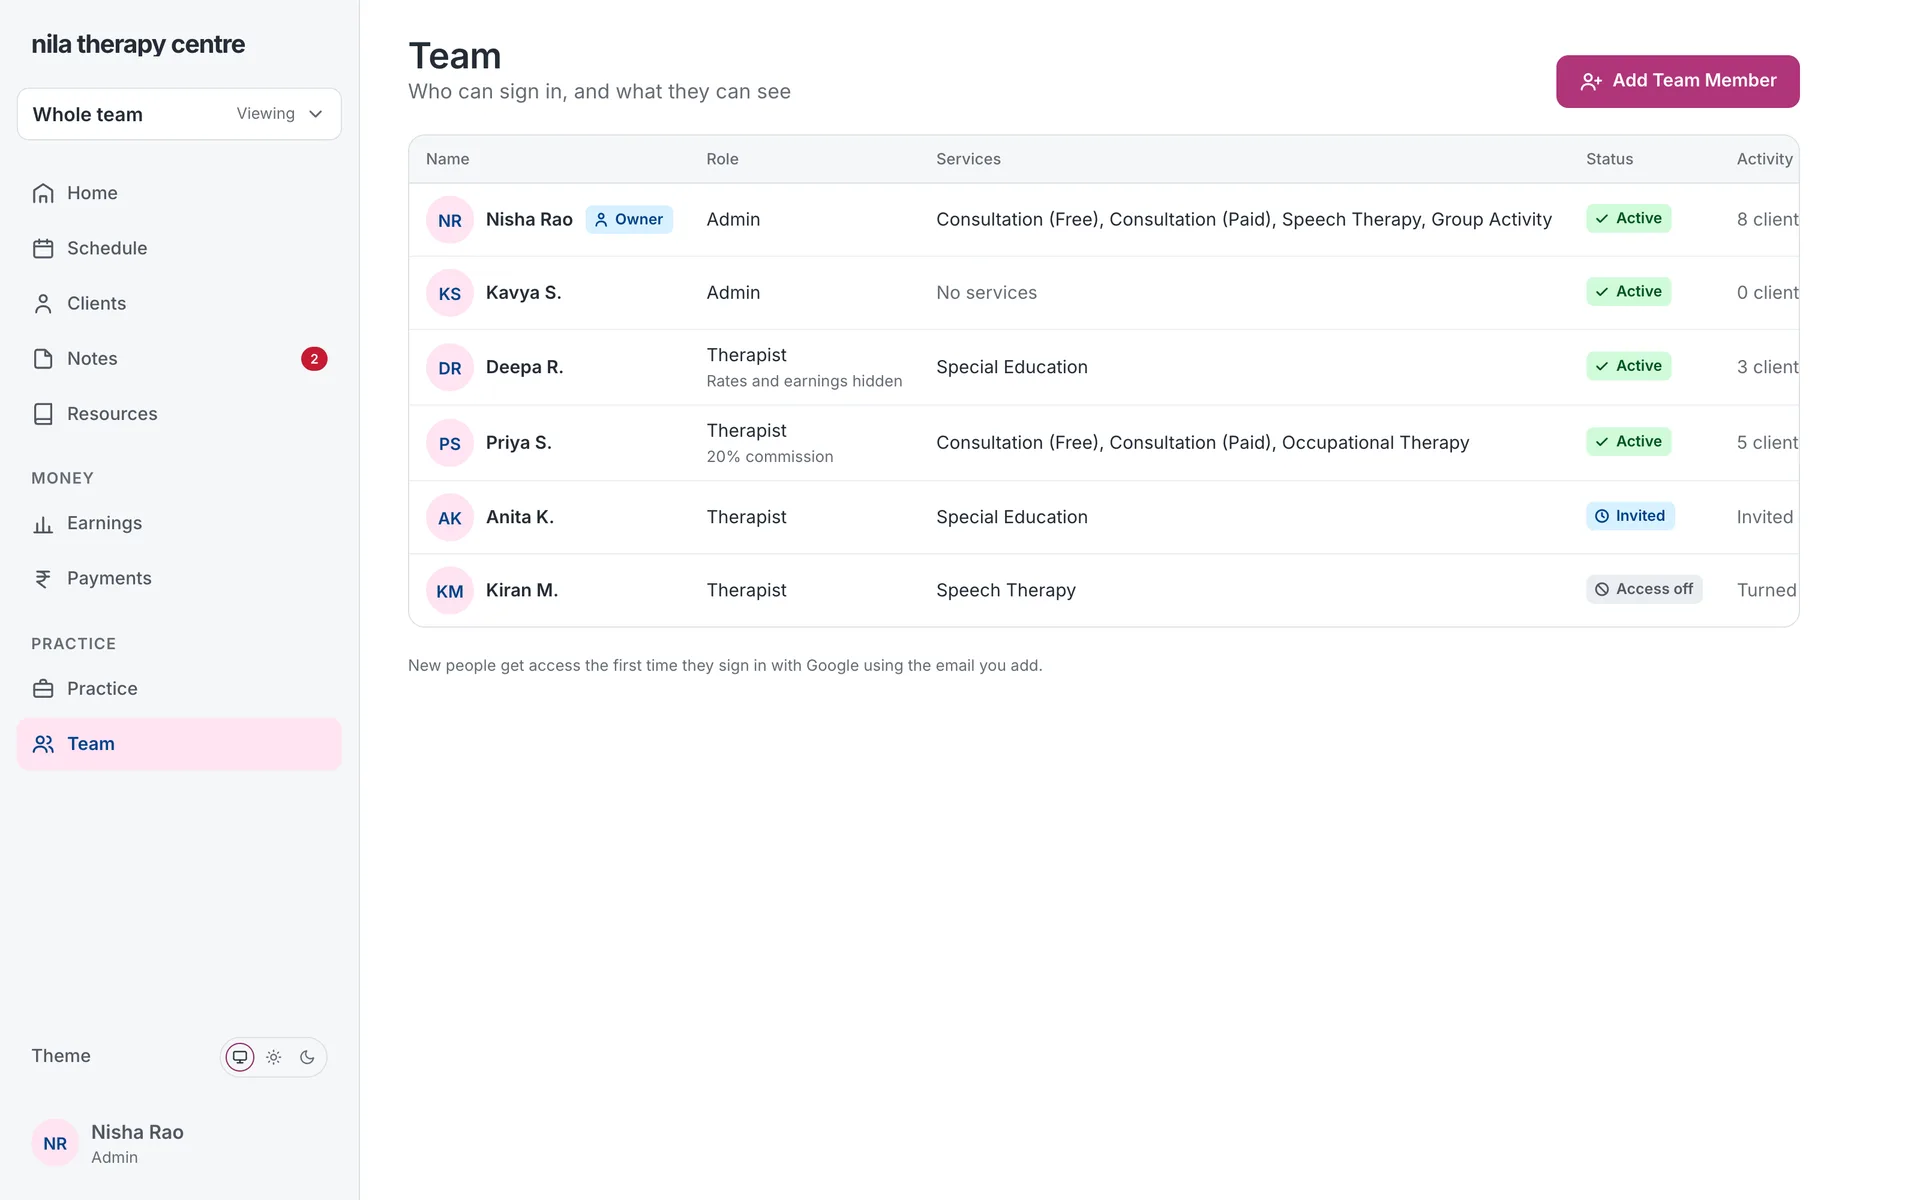Click the Status column header
This screenshot has height=1200, width=1920.
[1609, 159]
